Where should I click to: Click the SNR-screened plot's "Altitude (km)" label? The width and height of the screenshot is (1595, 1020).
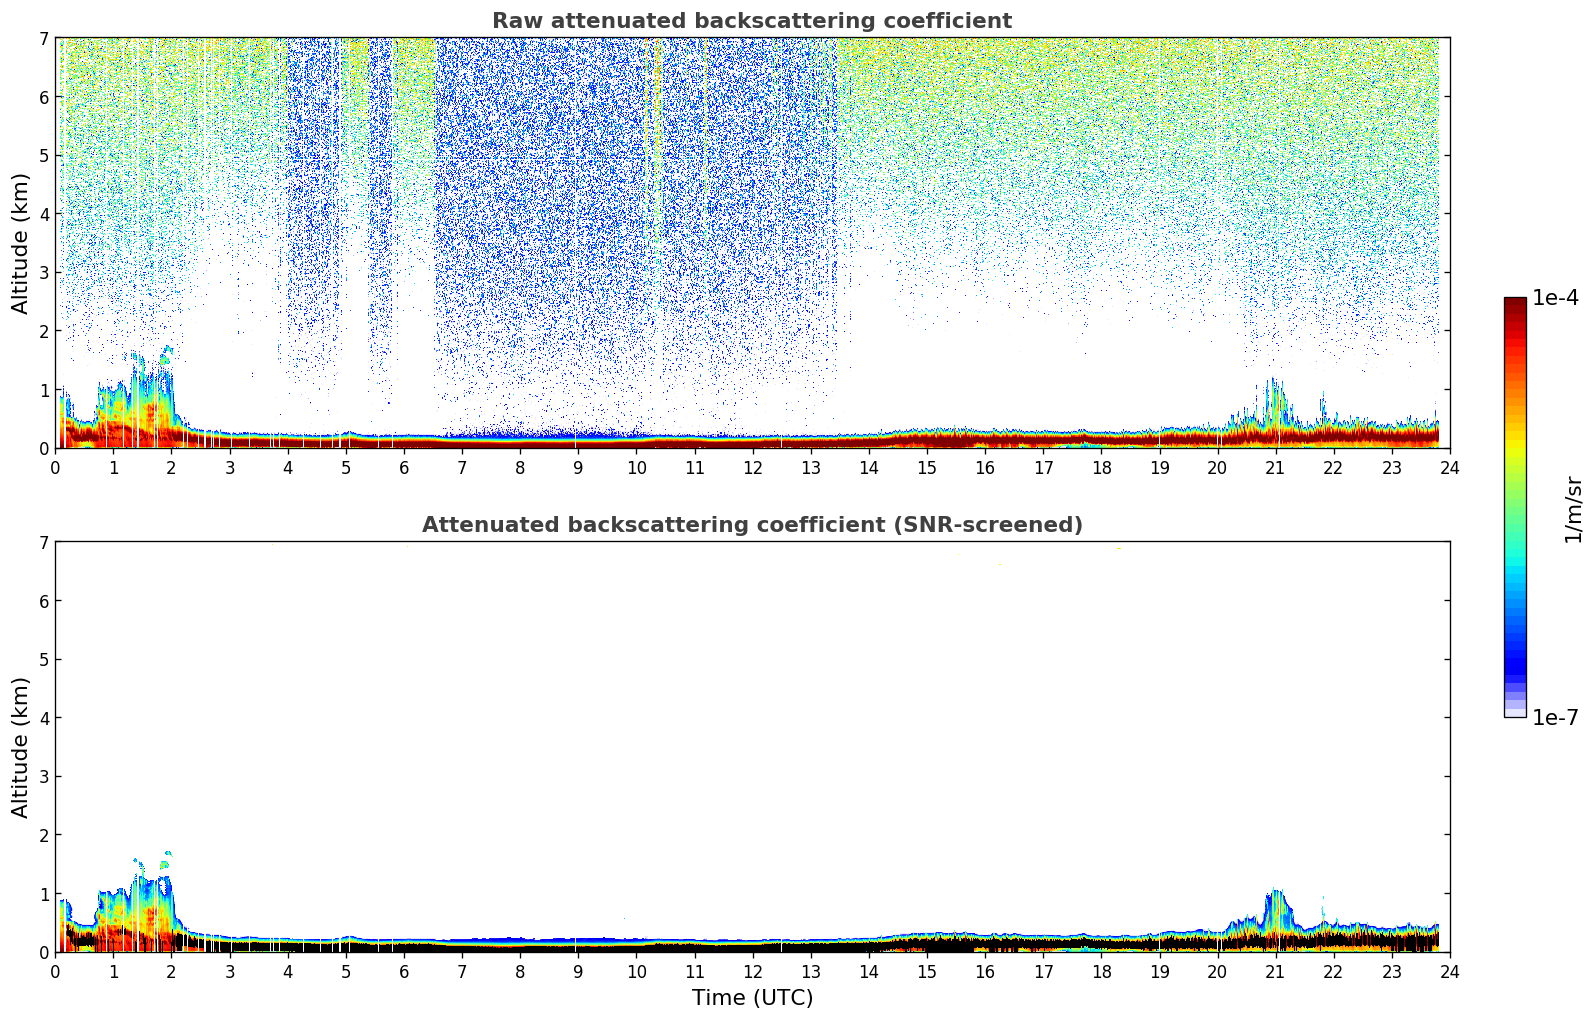click(21, 747)
